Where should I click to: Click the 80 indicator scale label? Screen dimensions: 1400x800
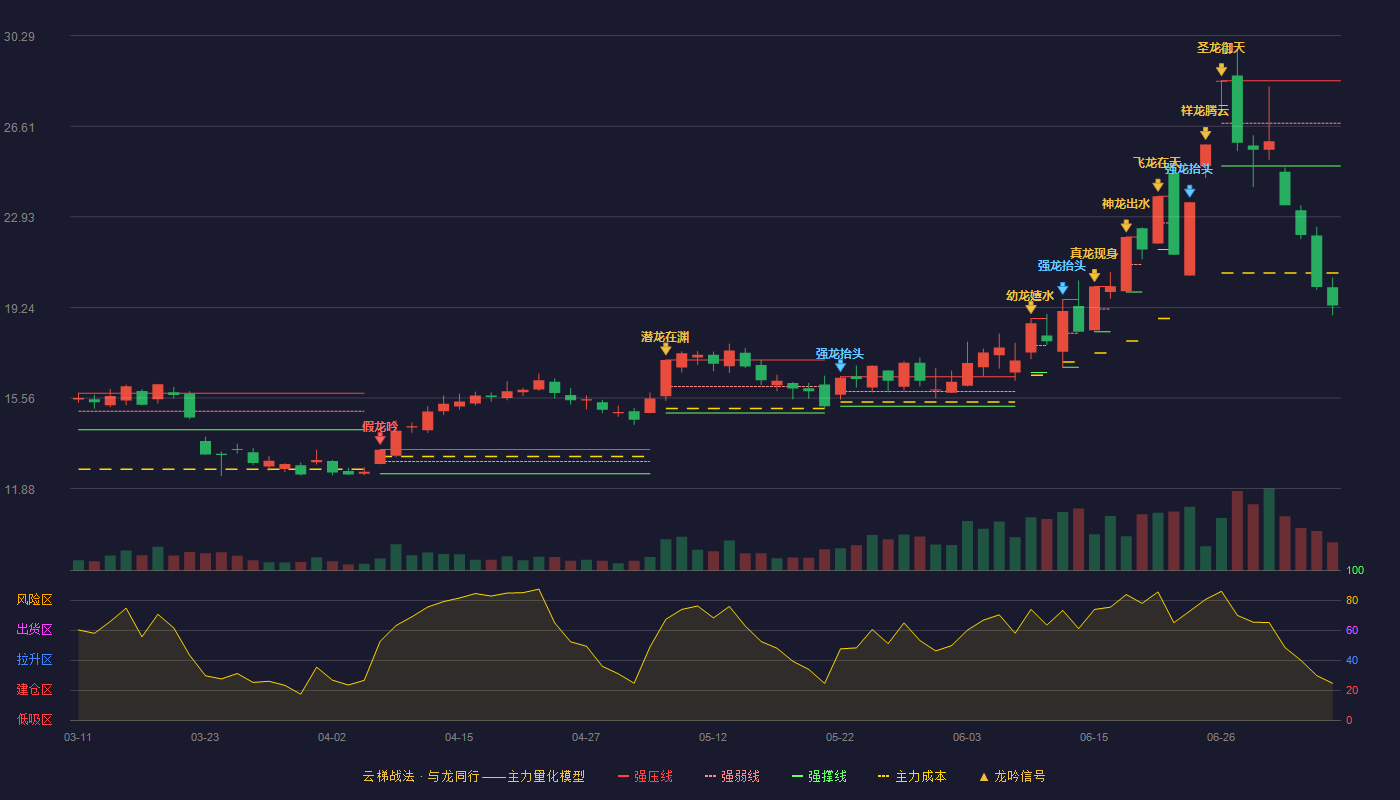(1352, 600)
